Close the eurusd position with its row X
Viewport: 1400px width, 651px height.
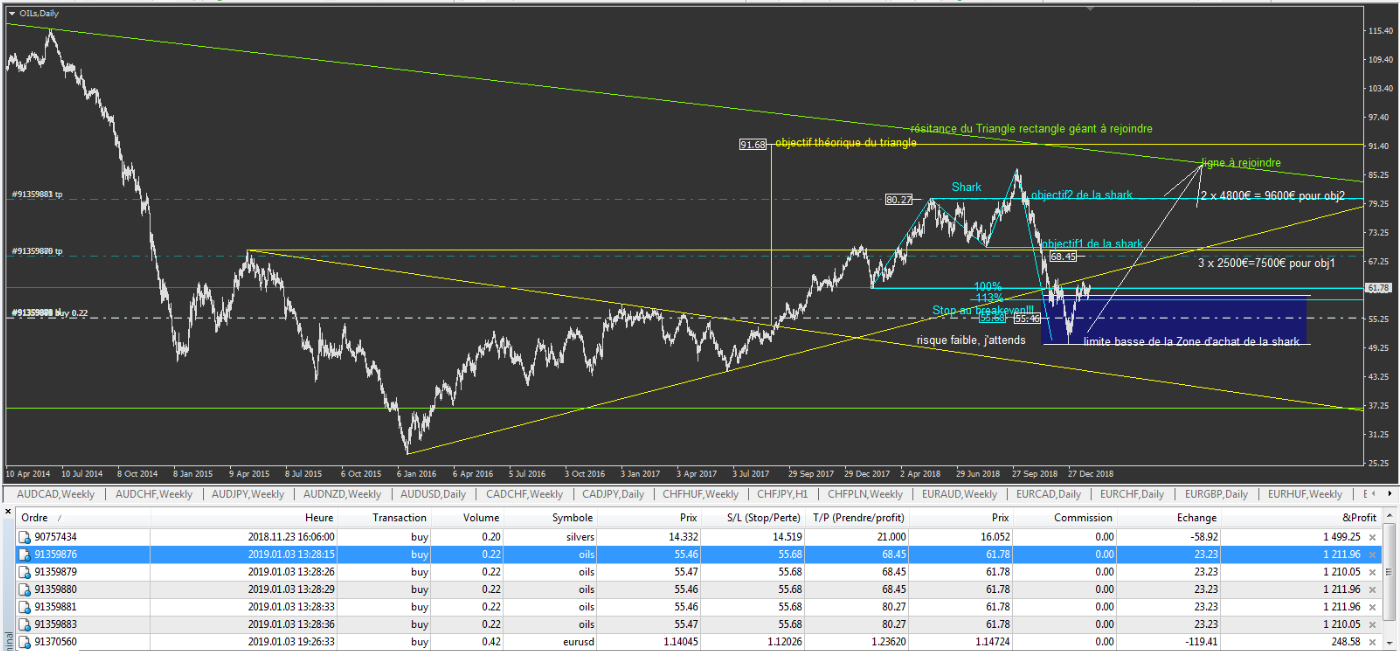point(1372,641)
